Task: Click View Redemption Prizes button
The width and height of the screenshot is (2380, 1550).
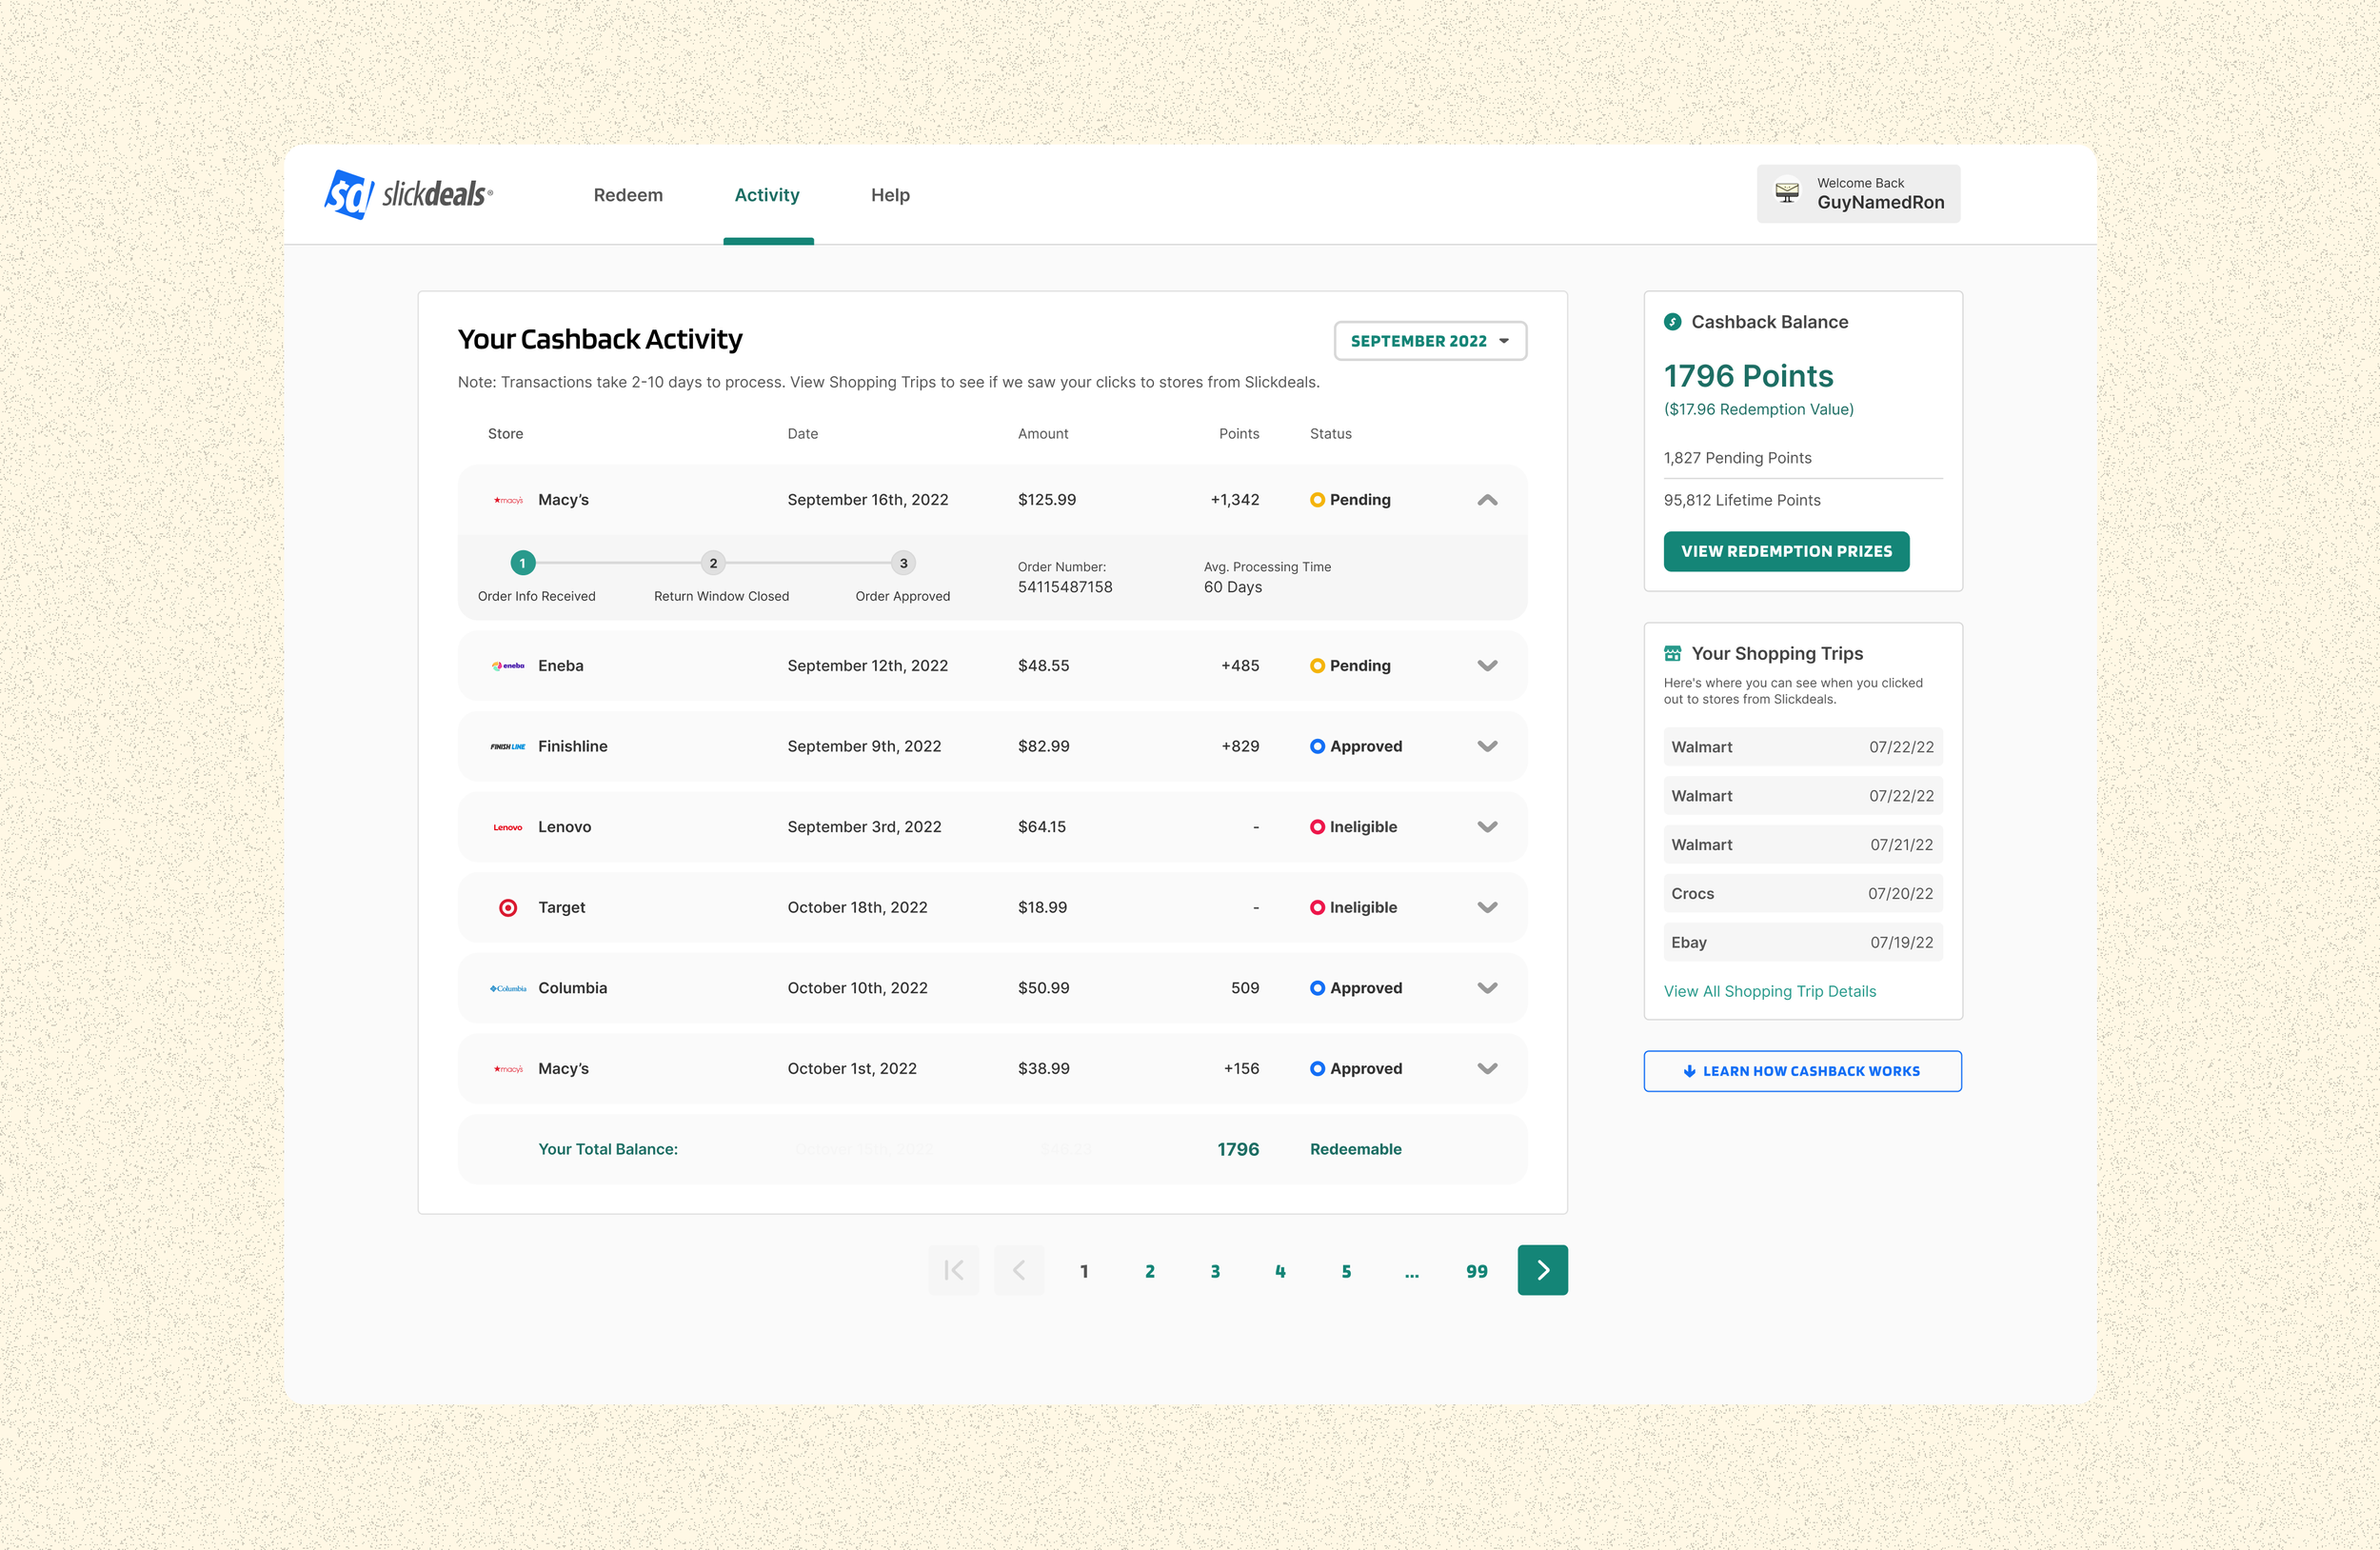Action: click(x=1786, y=551)
